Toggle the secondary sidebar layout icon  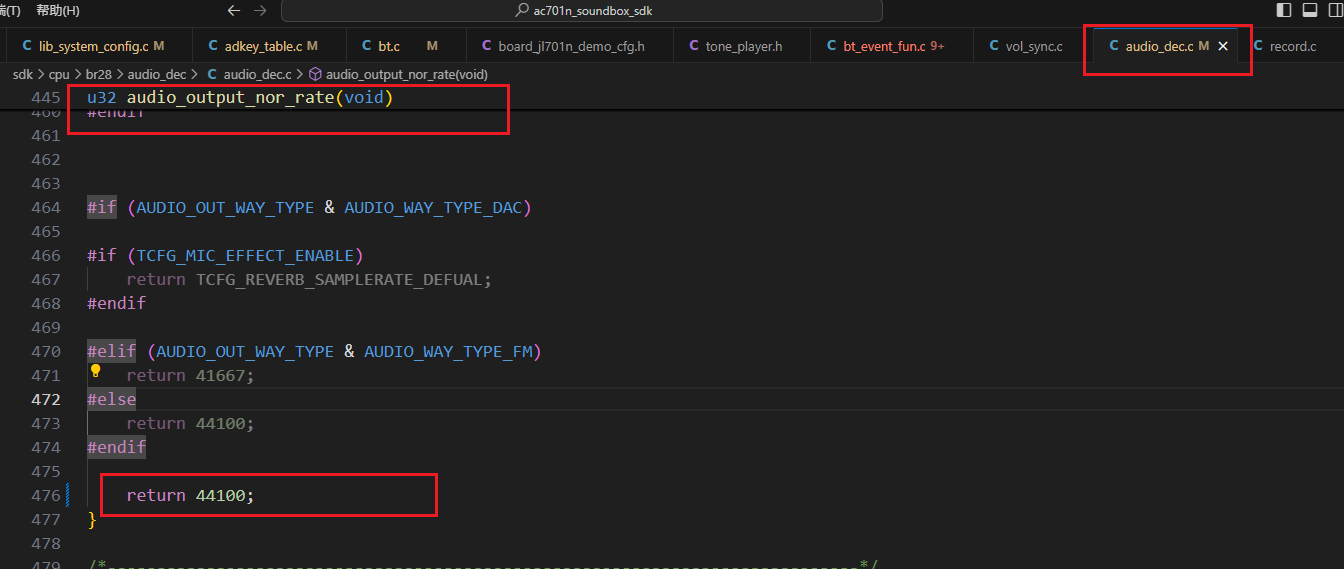coord(1334,10)
